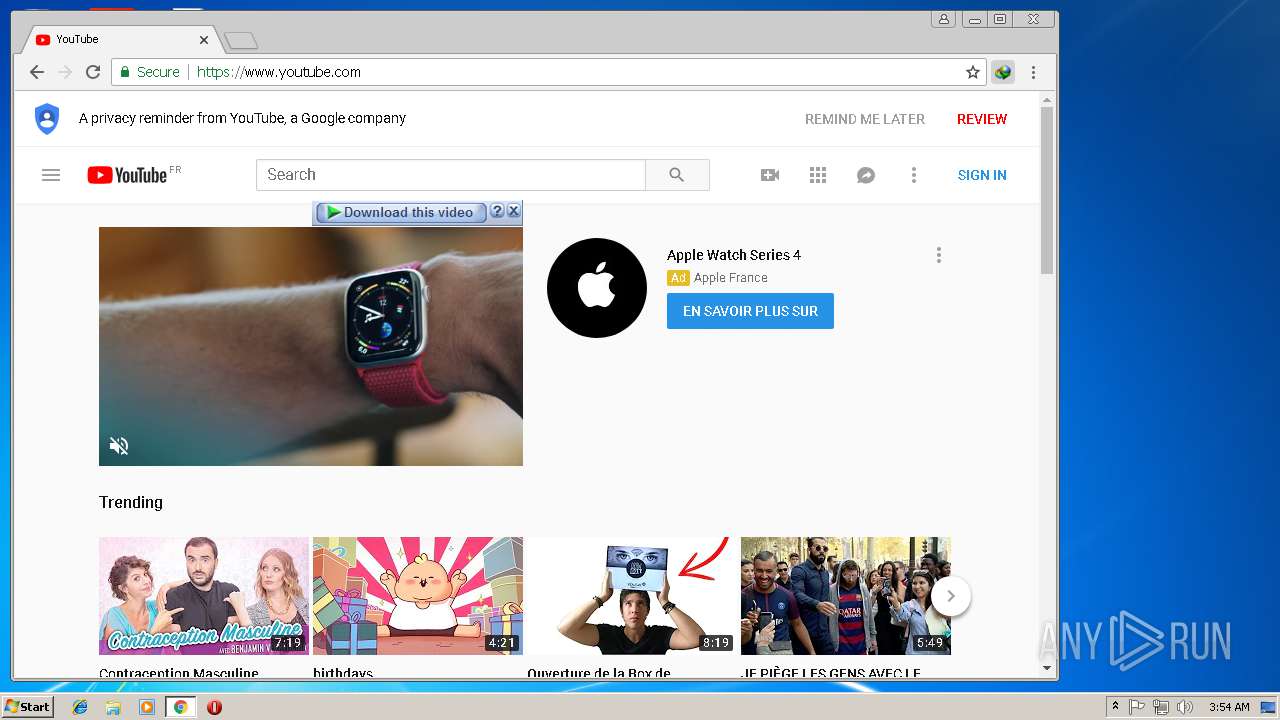Open JE PIÈGE LES GENS video thumbnail
Screen dimensions: 1280x720
[x=846, y=596]
